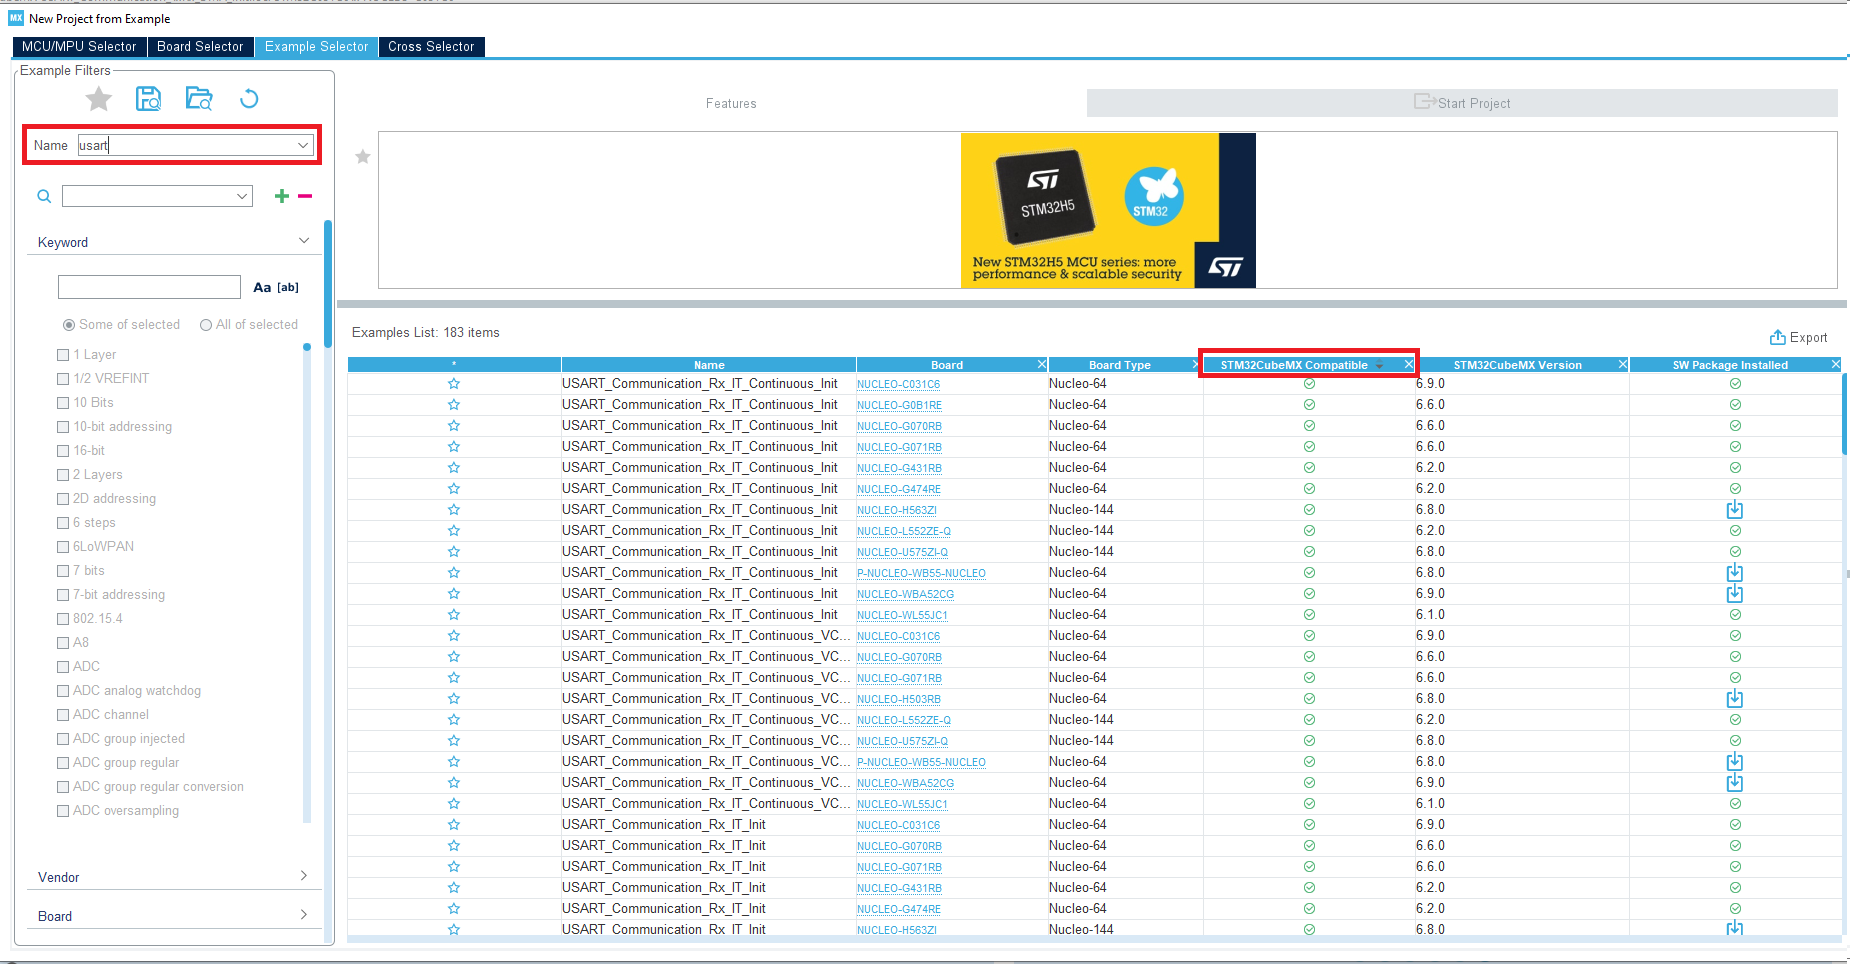Switch to the Board Selector tab
The height and width of the screenshot is (964, 1850).
point(200,46)
